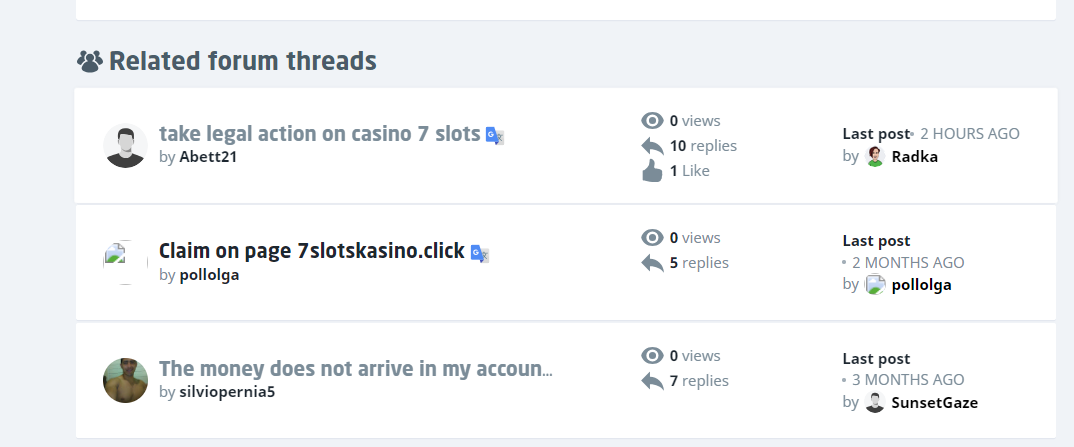
Task: Click silviopernia5's avatar photo
Action: (x=125, y=381)
